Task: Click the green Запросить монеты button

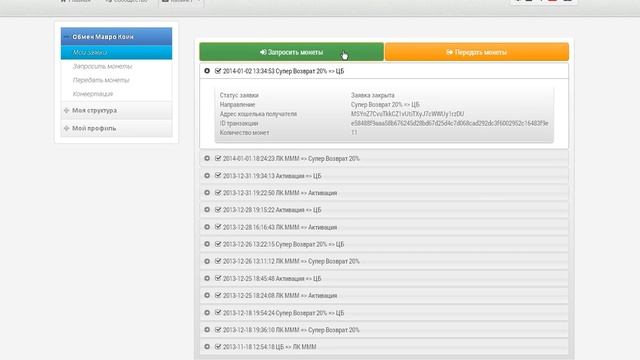Action: coord(291,52)
